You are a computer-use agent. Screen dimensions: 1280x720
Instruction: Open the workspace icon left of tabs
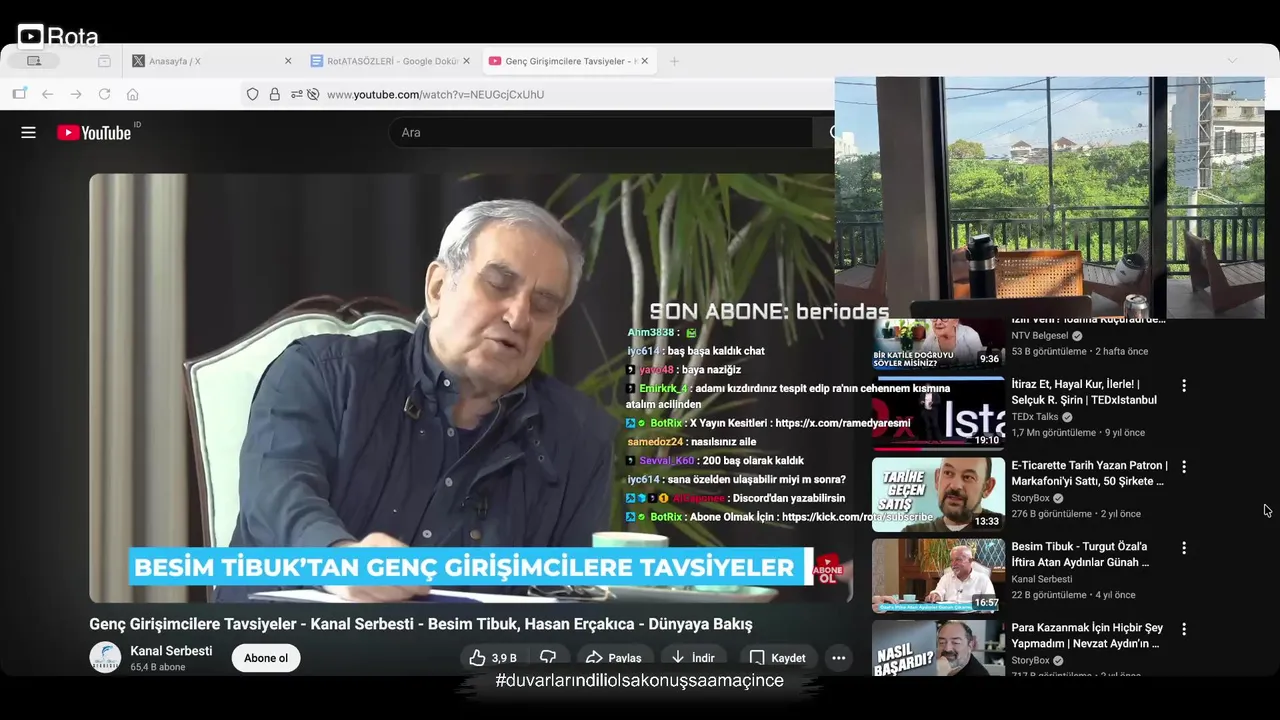click(x=34, y=61)
